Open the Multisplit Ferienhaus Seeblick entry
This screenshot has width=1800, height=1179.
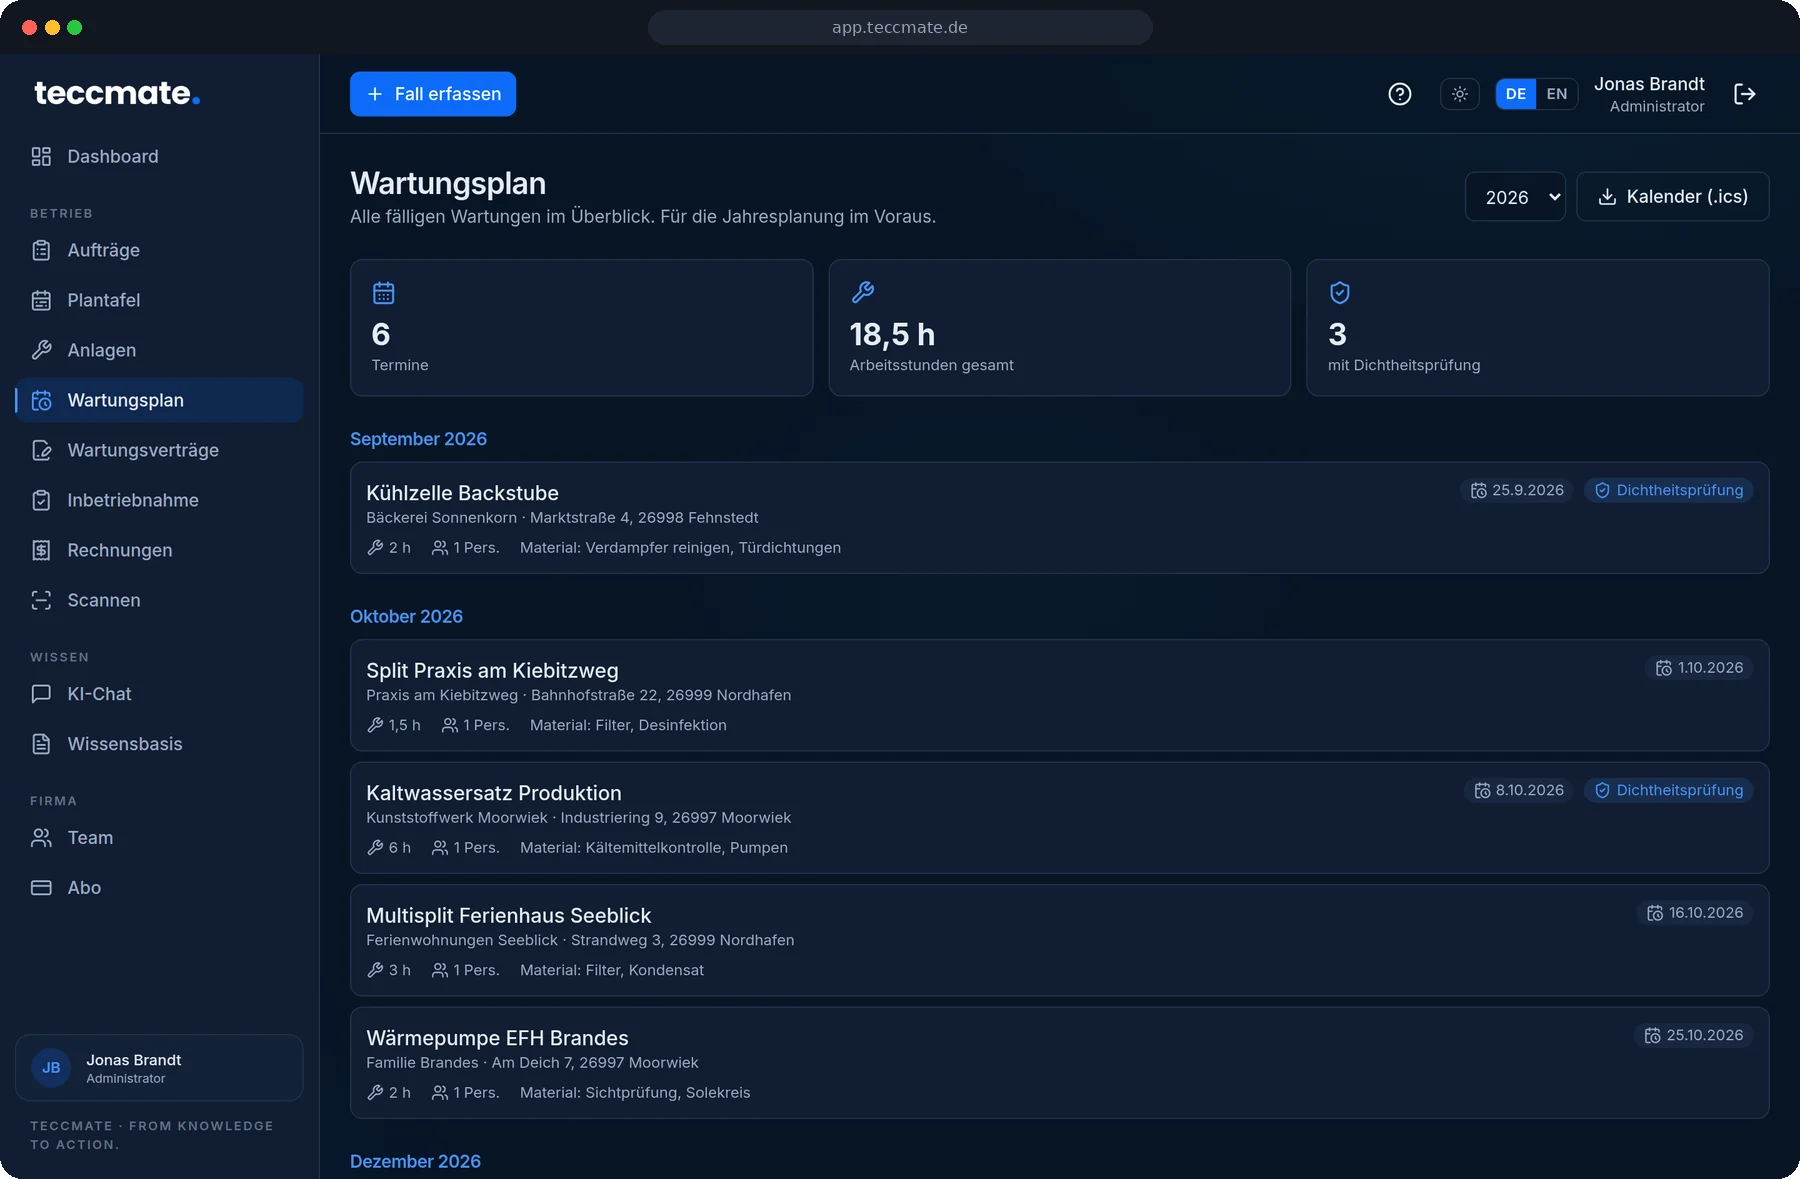tap(1059, 940)
